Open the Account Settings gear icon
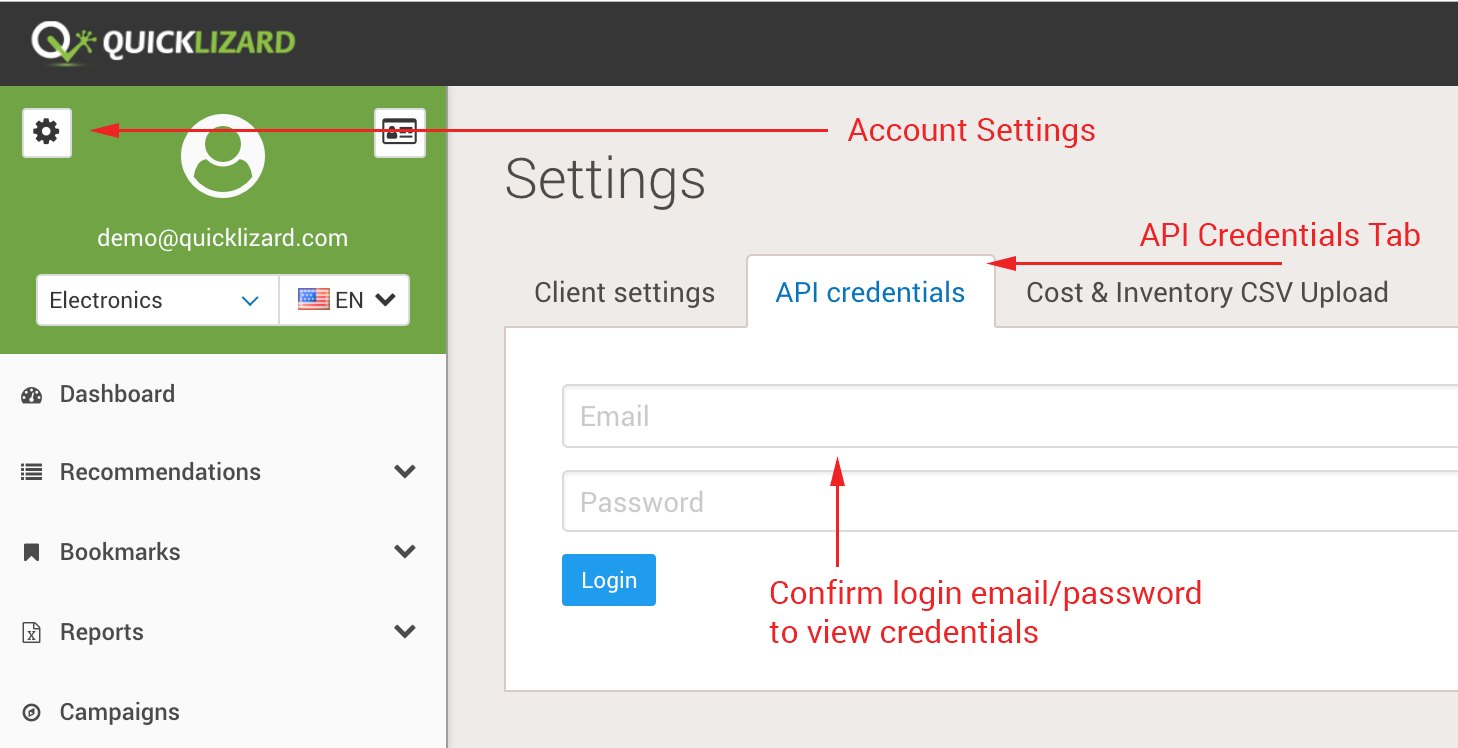Screen dimensions: 1458x748 coord(46,133)
